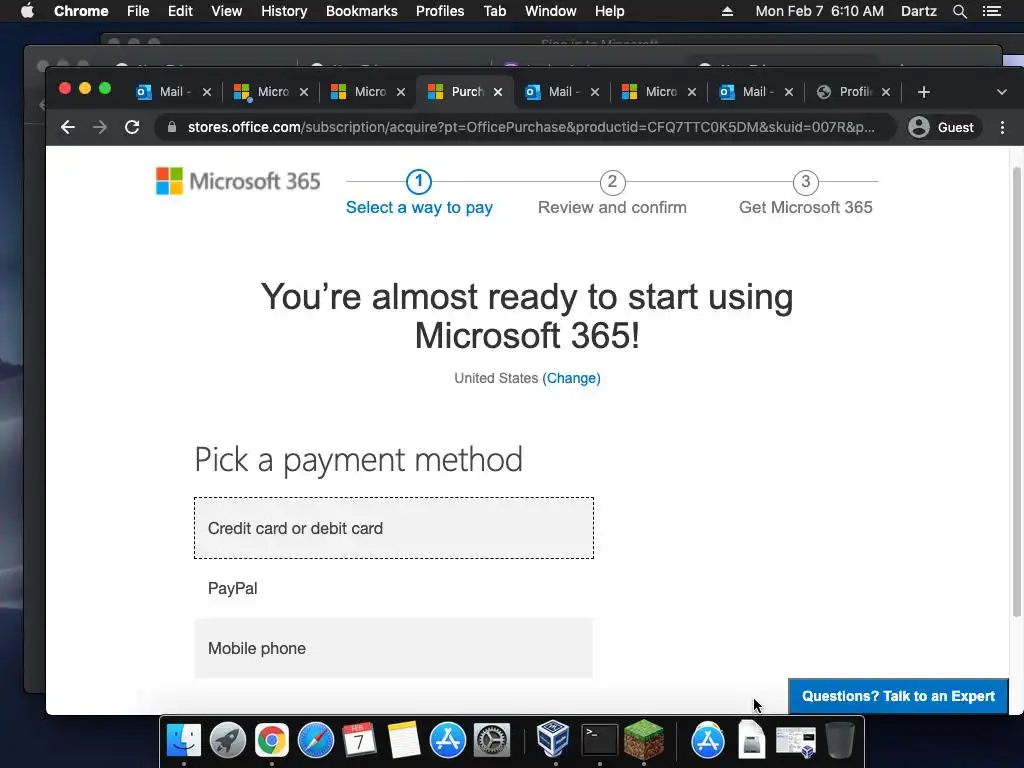Open Chrome File menu
Viewport: 1024px width, 768px height.
138,11
